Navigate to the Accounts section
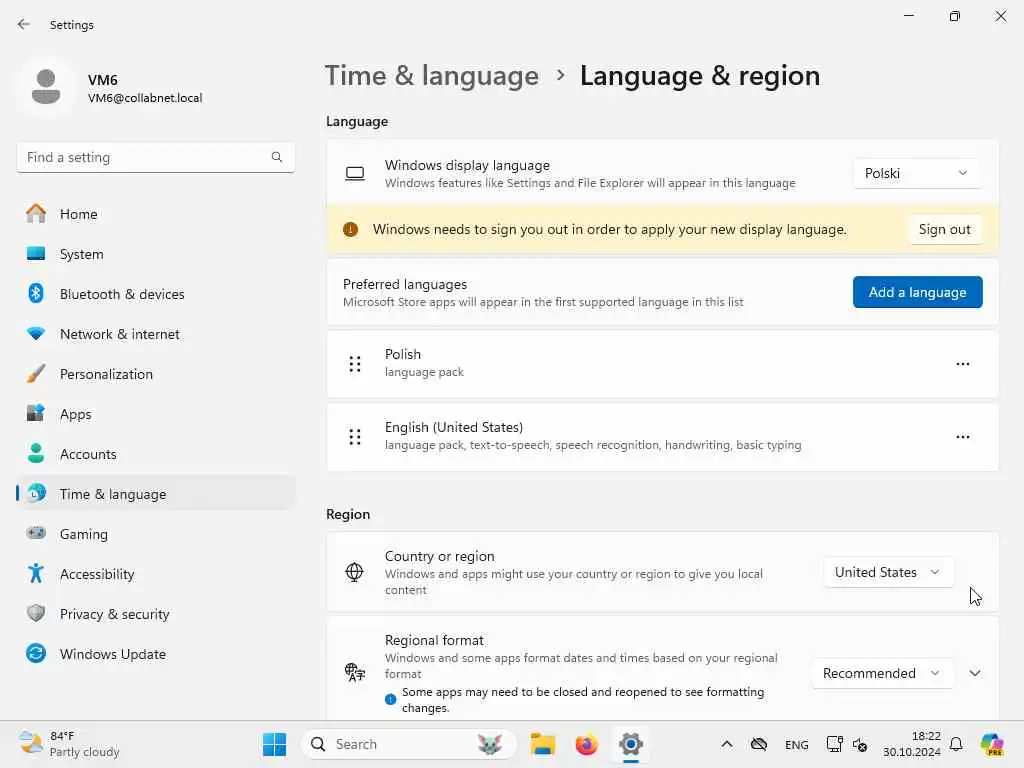The width and height of the screenshot is (1024, 768). [156, 454]
